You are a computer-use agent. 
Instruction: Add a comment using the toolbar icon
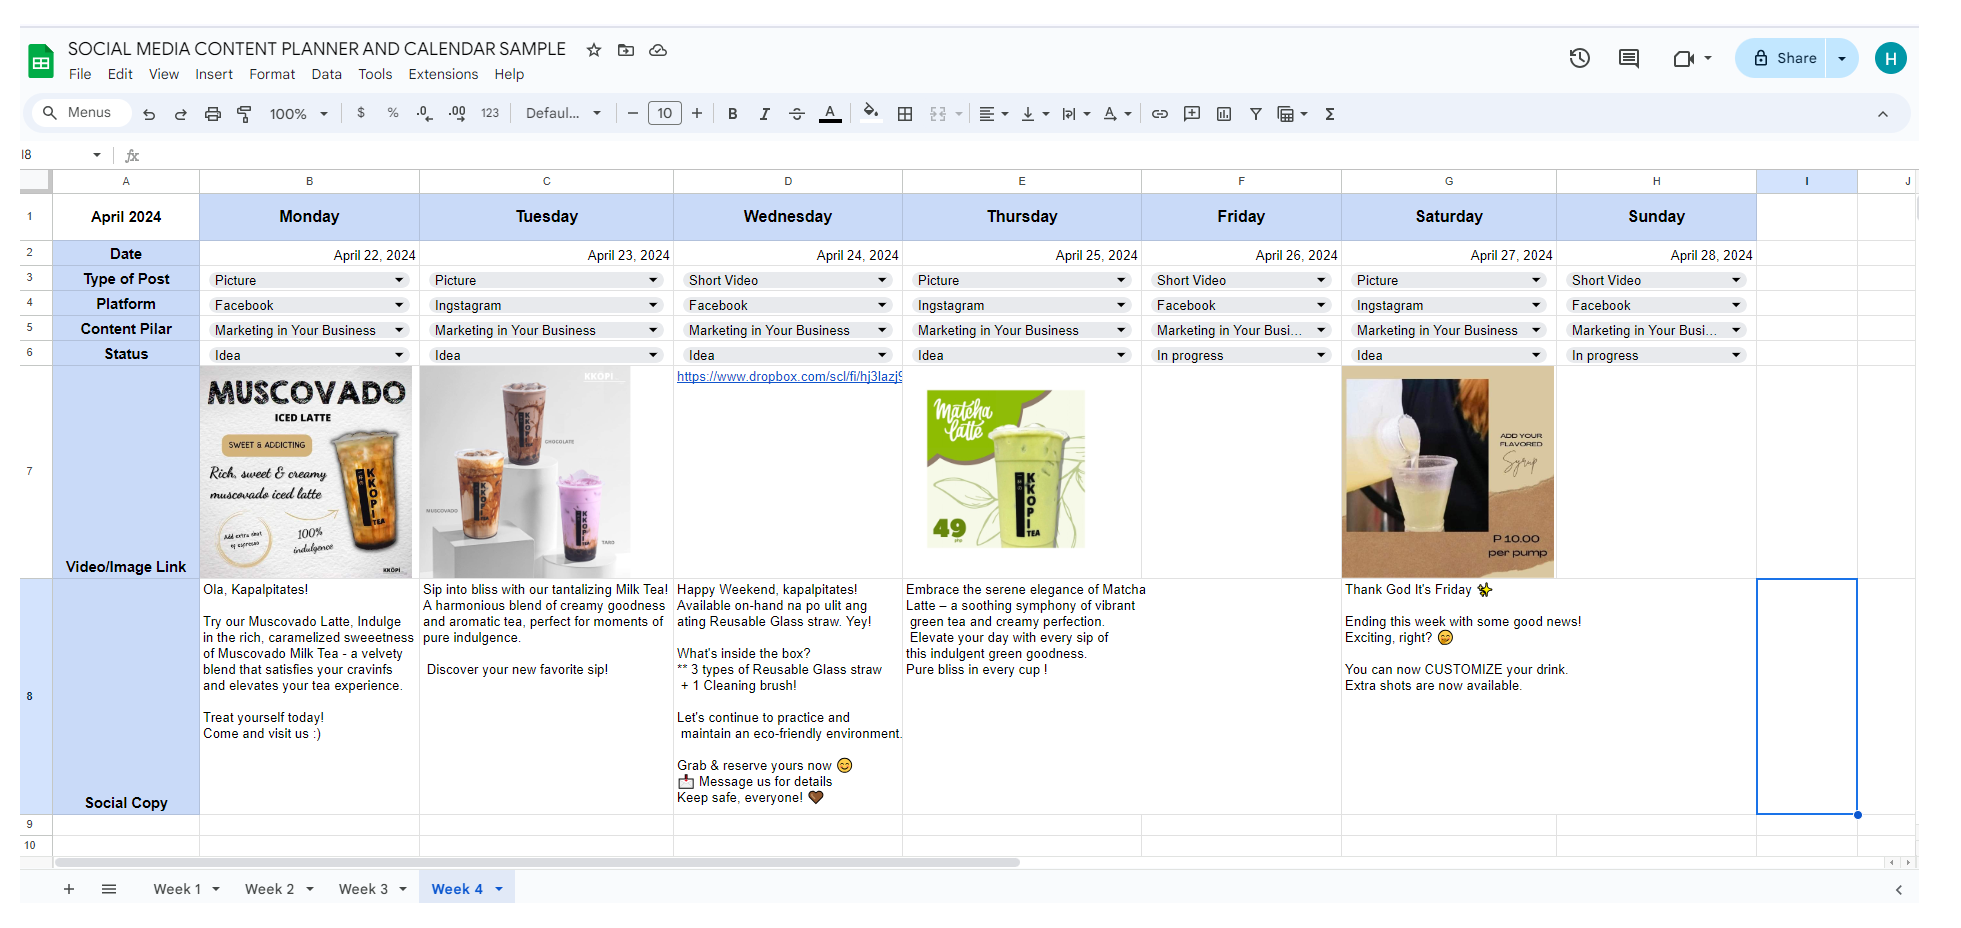coord(1192,114)
